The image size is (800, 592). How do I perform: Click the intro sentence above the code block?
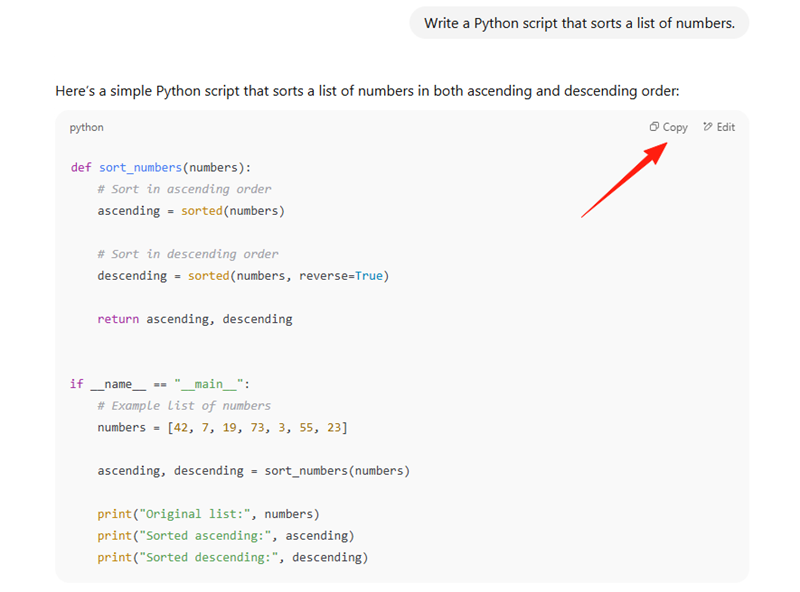coord(367,91)
